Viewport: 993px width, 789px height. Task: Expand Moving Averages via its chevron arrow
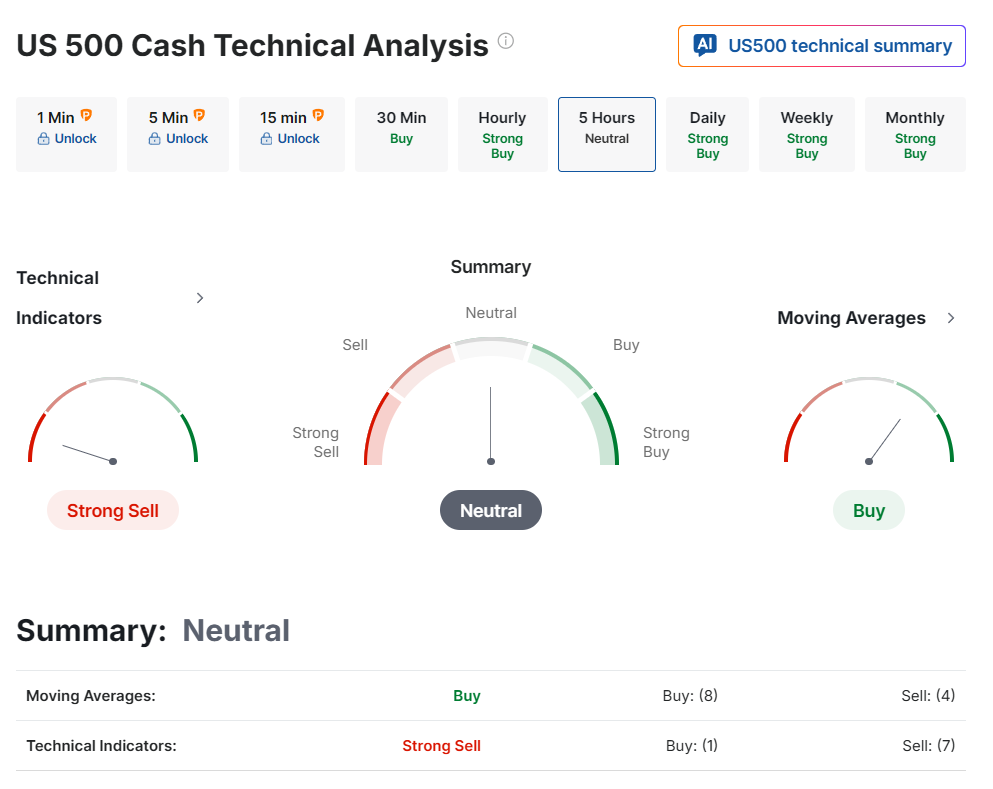click(951, 318)
